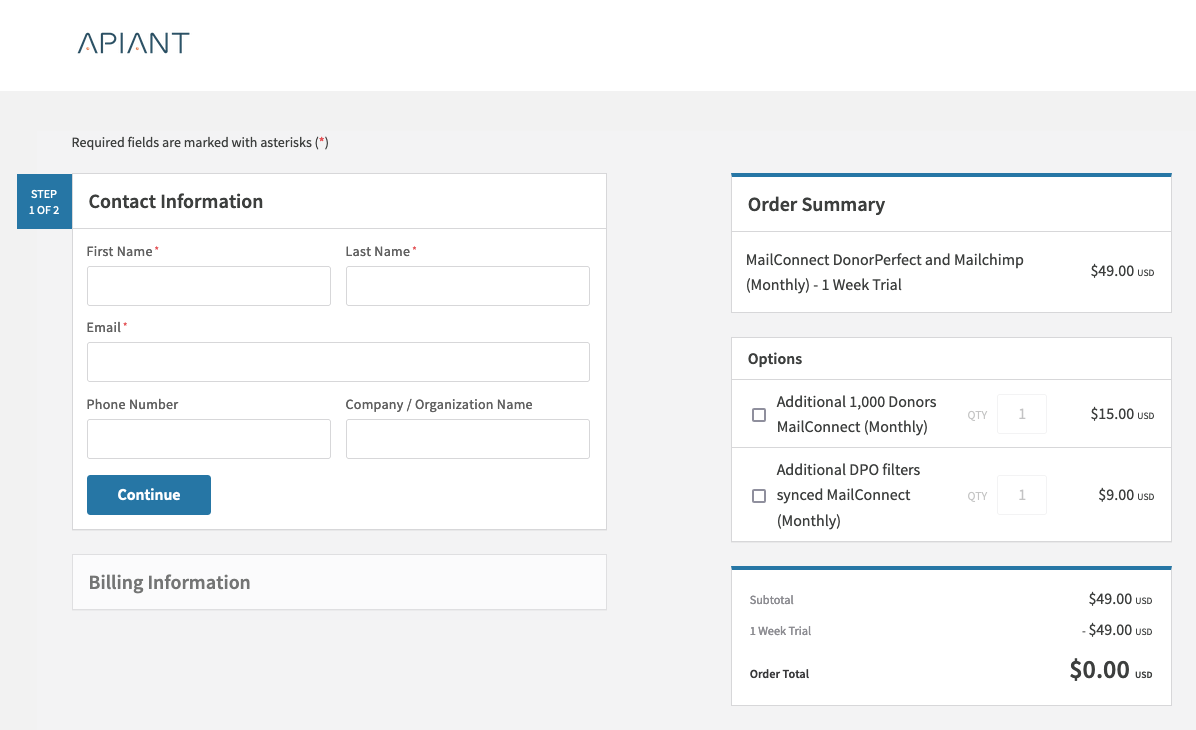The width and height of the screenshot is (1196, 730).
Task: Click quantity box for Additional 1,000 Donors
Action: point(1021,414)
